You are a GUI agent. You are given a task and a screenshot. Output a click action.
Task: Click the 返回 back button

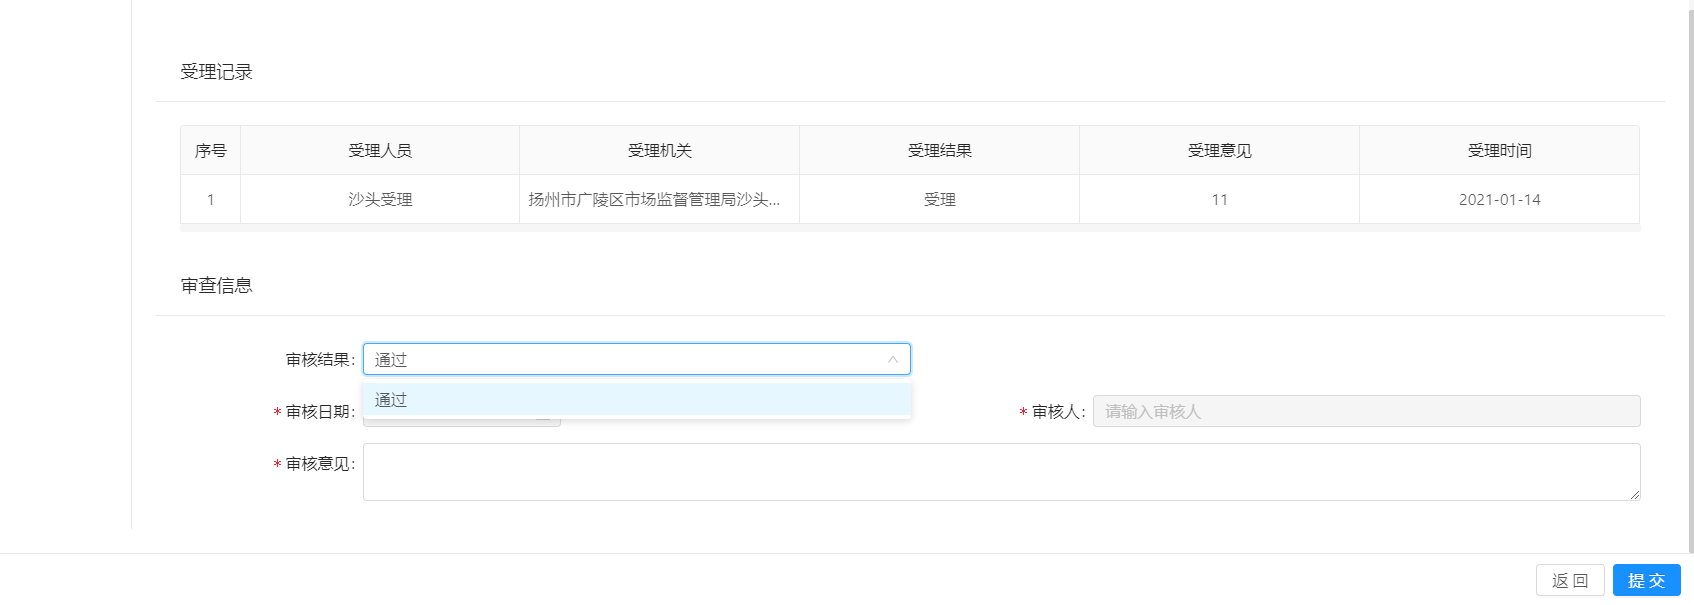1569,580
